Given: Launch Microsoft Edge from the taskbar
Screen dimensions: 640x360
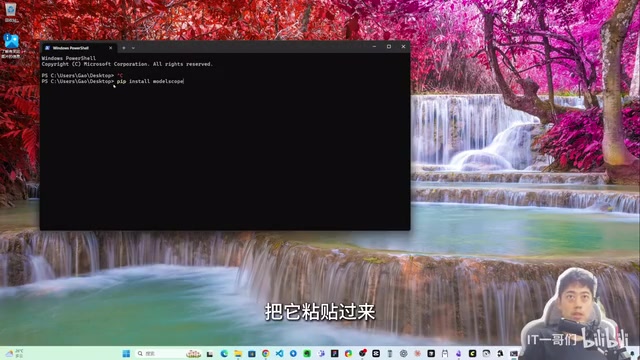Looking at the screenshot, I should coord(224,353).
